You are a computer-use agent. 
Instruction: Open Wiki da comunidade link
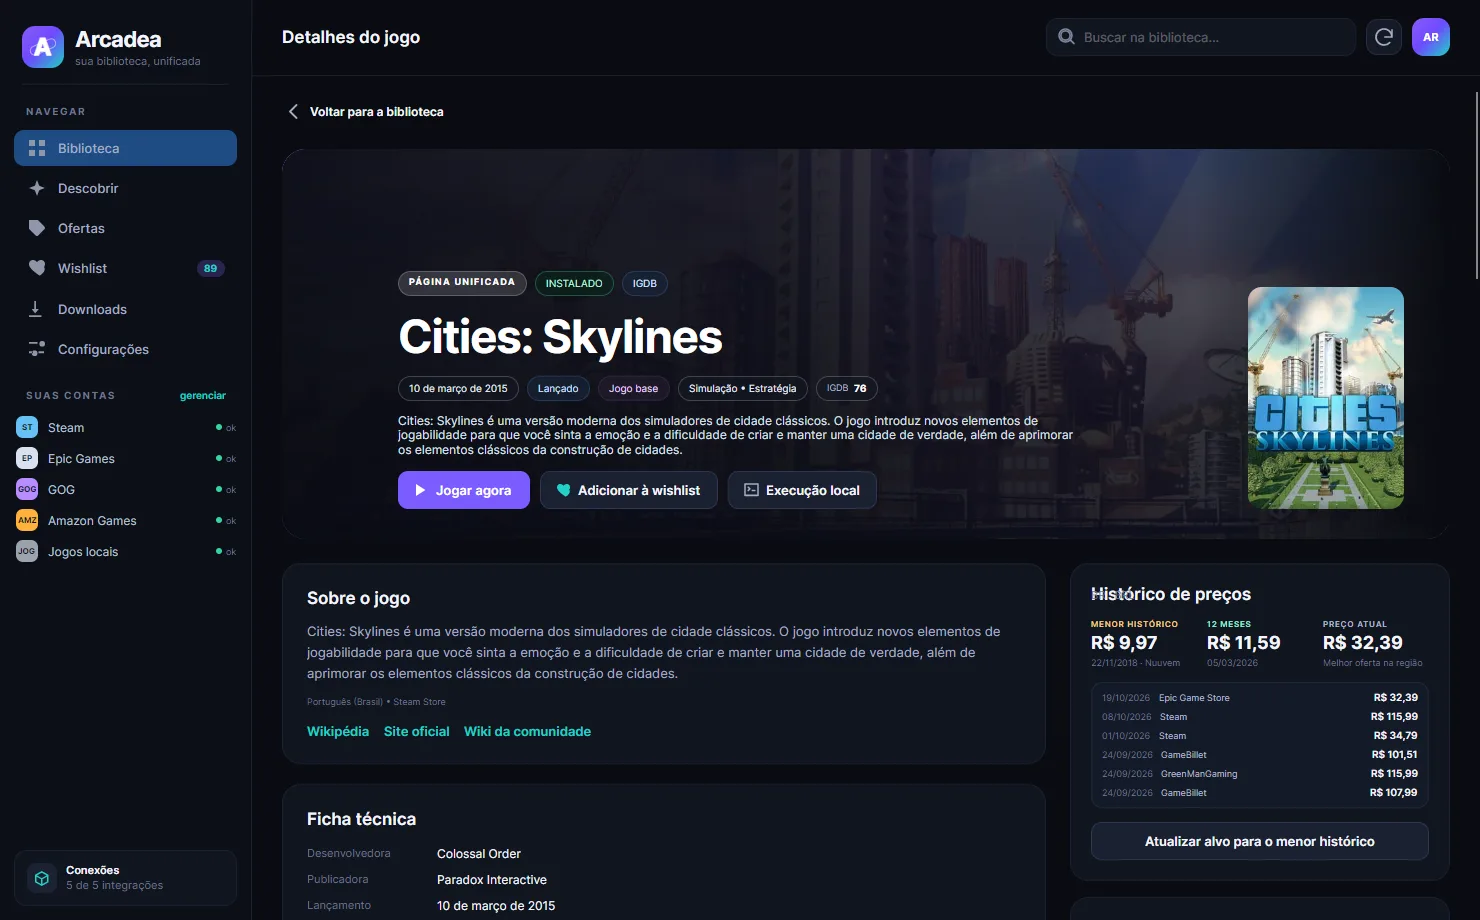527,731
